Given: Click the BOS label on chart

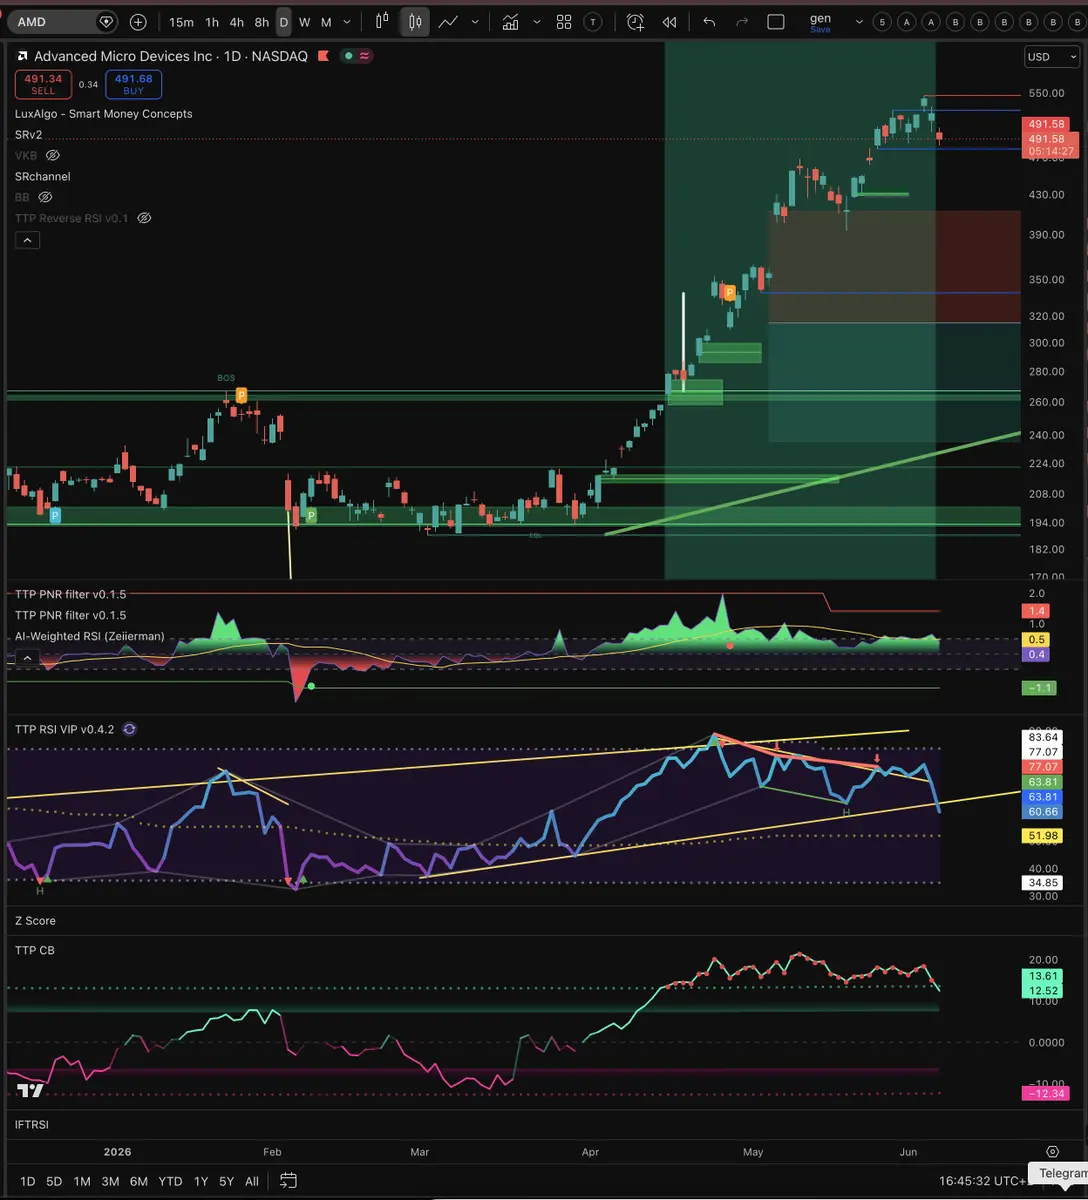Looking at the screenshot, I should [x=226, y=378].
